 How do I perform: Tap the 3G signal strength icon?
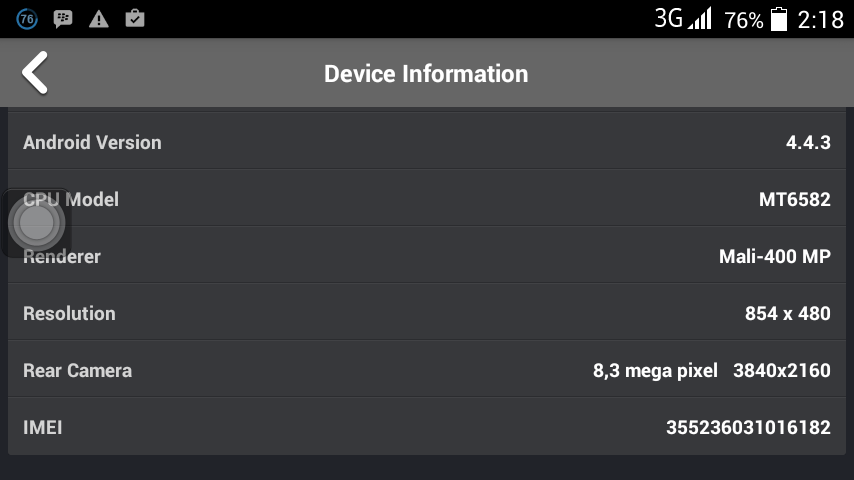coord(684,19)
